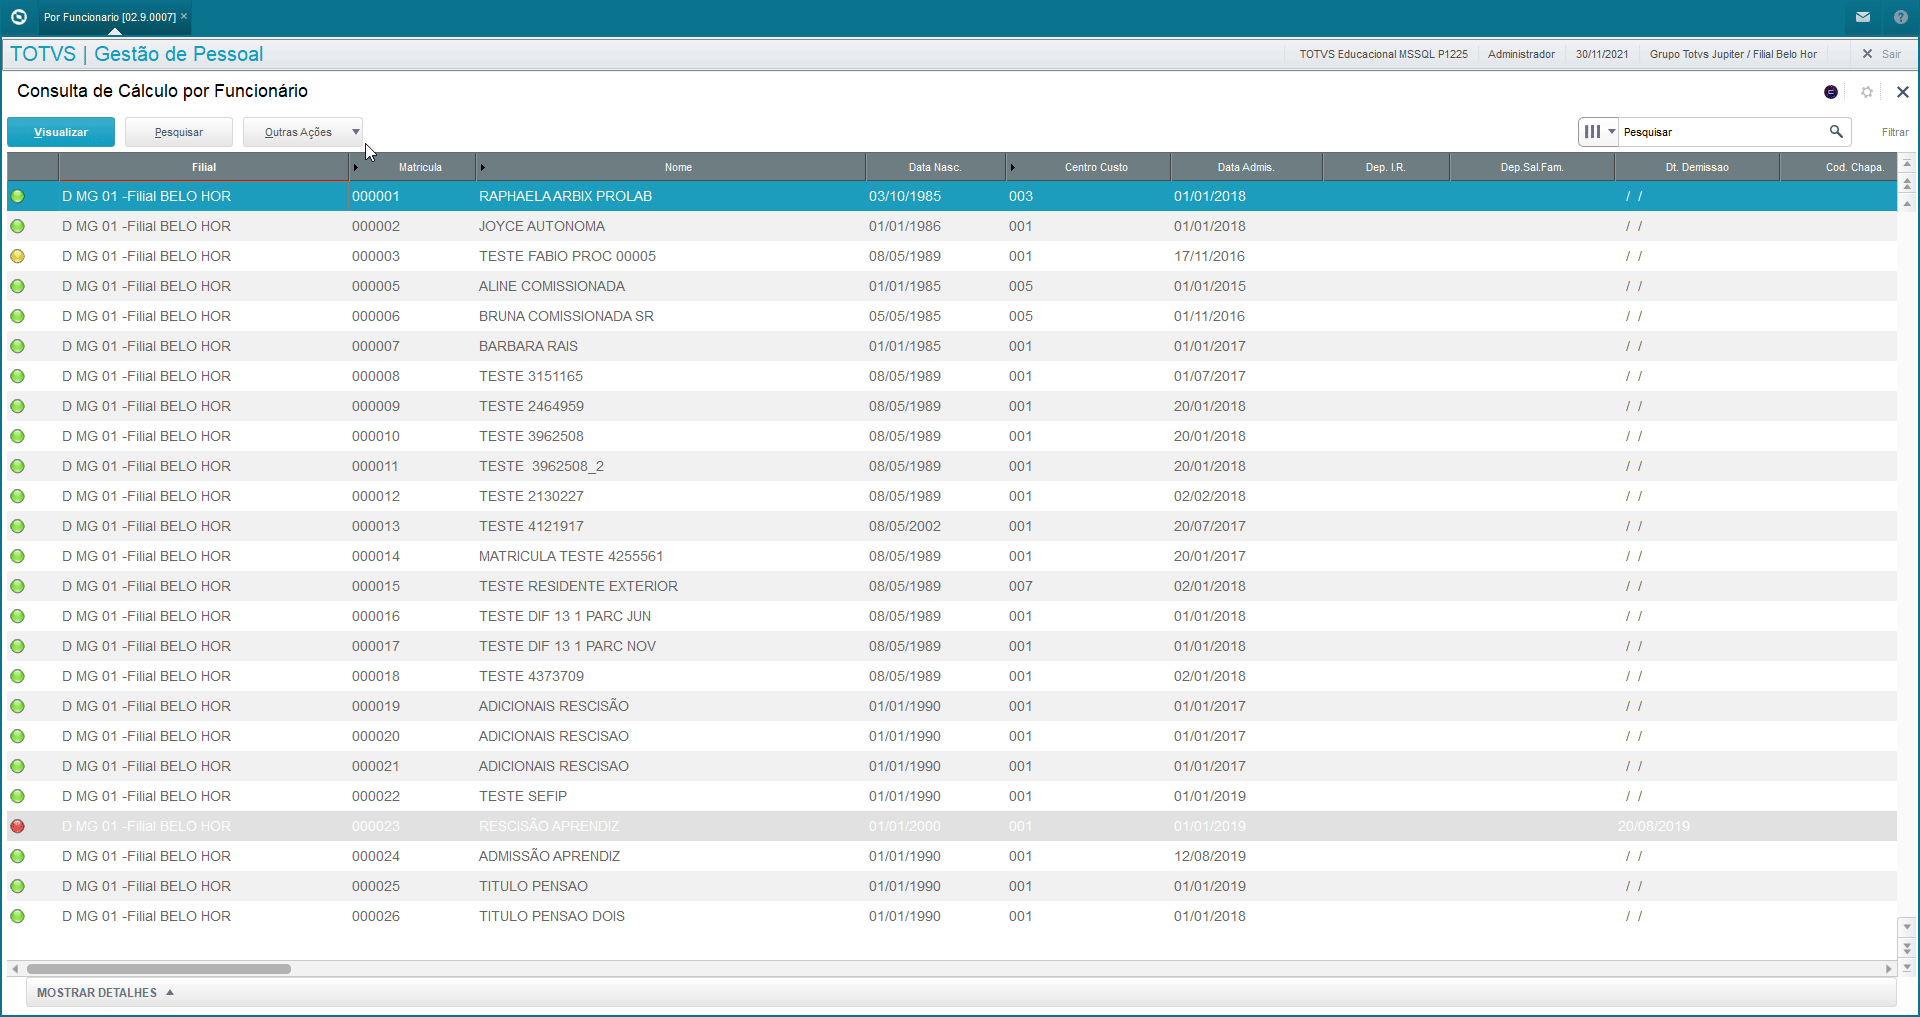Select the ADICIONAIS RESCISÃO name in row 000019
Screen dimensions: 1920x1017
click(x=554, y=706)
